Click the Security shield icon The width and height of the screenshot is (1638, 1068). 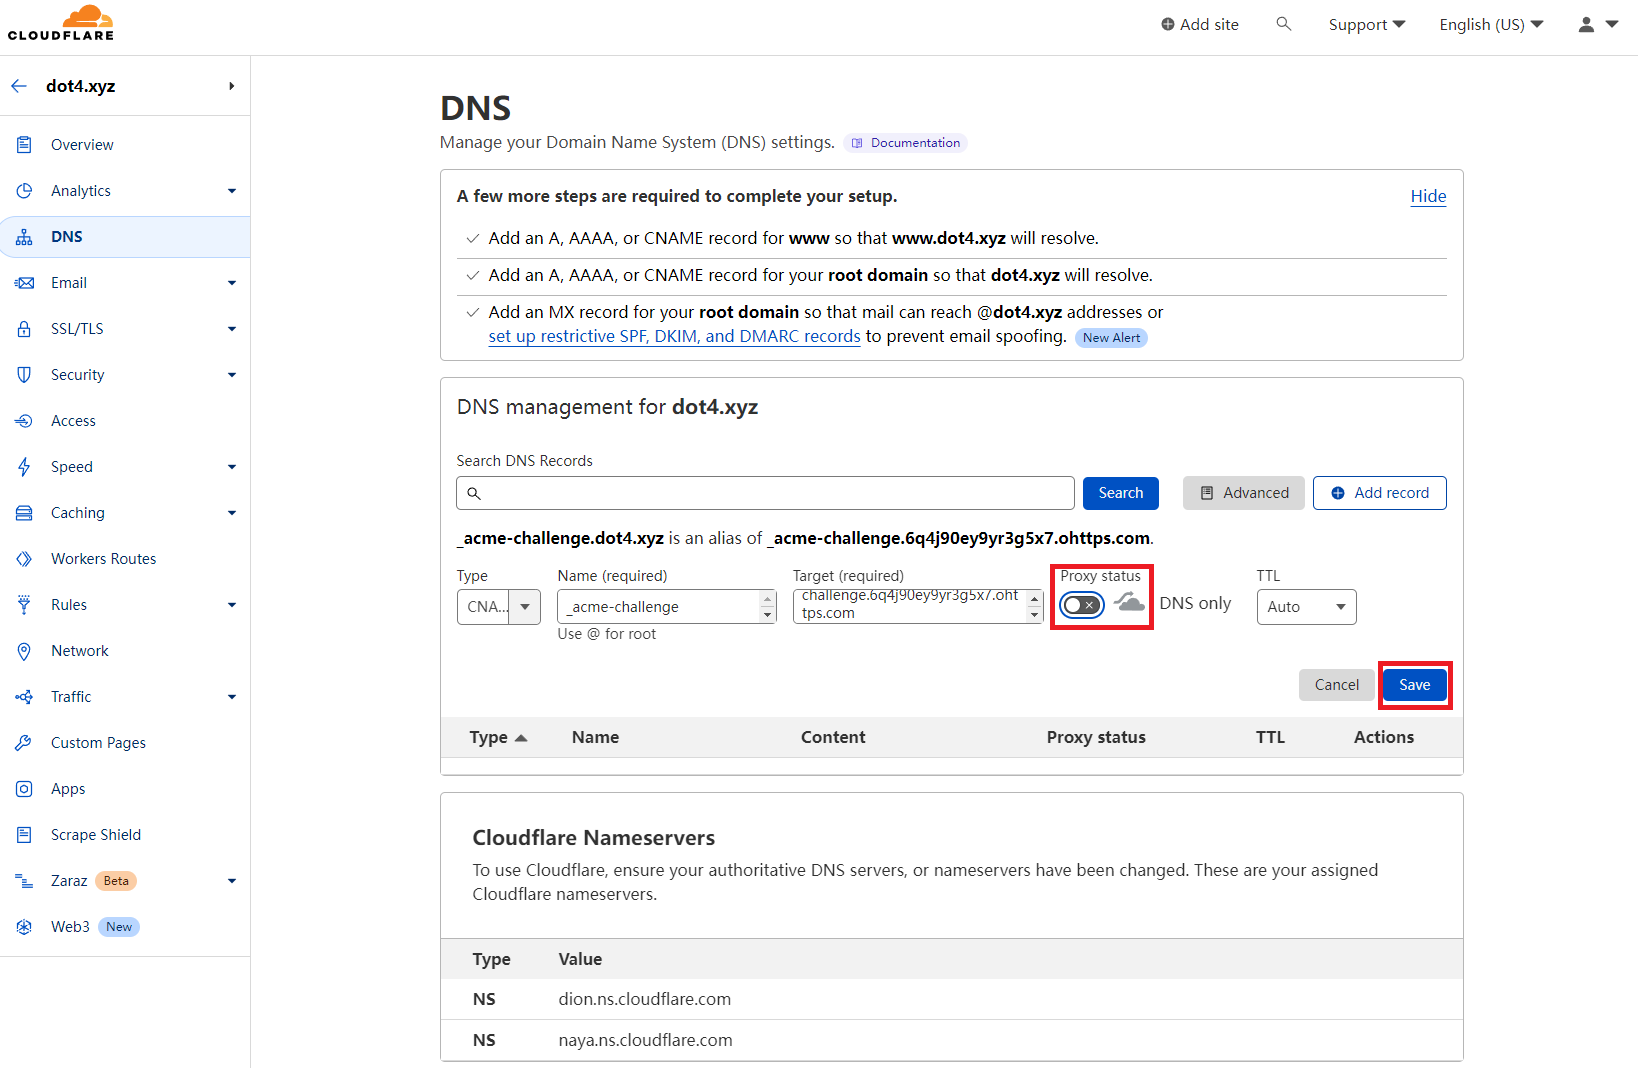(24, 375)
